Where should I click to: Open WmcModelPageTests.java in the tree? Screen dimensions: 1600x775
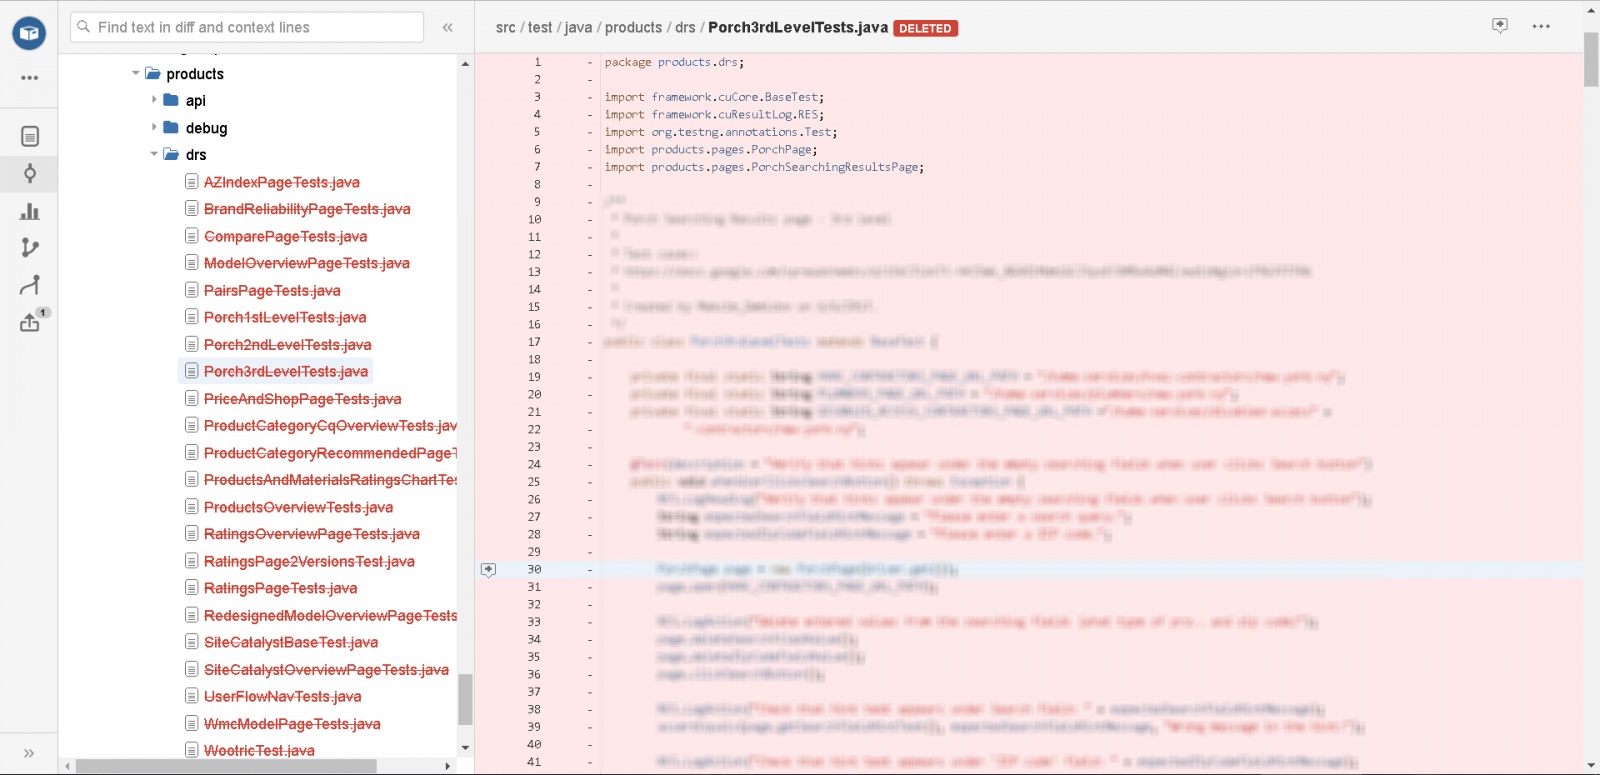pyautogui.click(x=292, y=723)
